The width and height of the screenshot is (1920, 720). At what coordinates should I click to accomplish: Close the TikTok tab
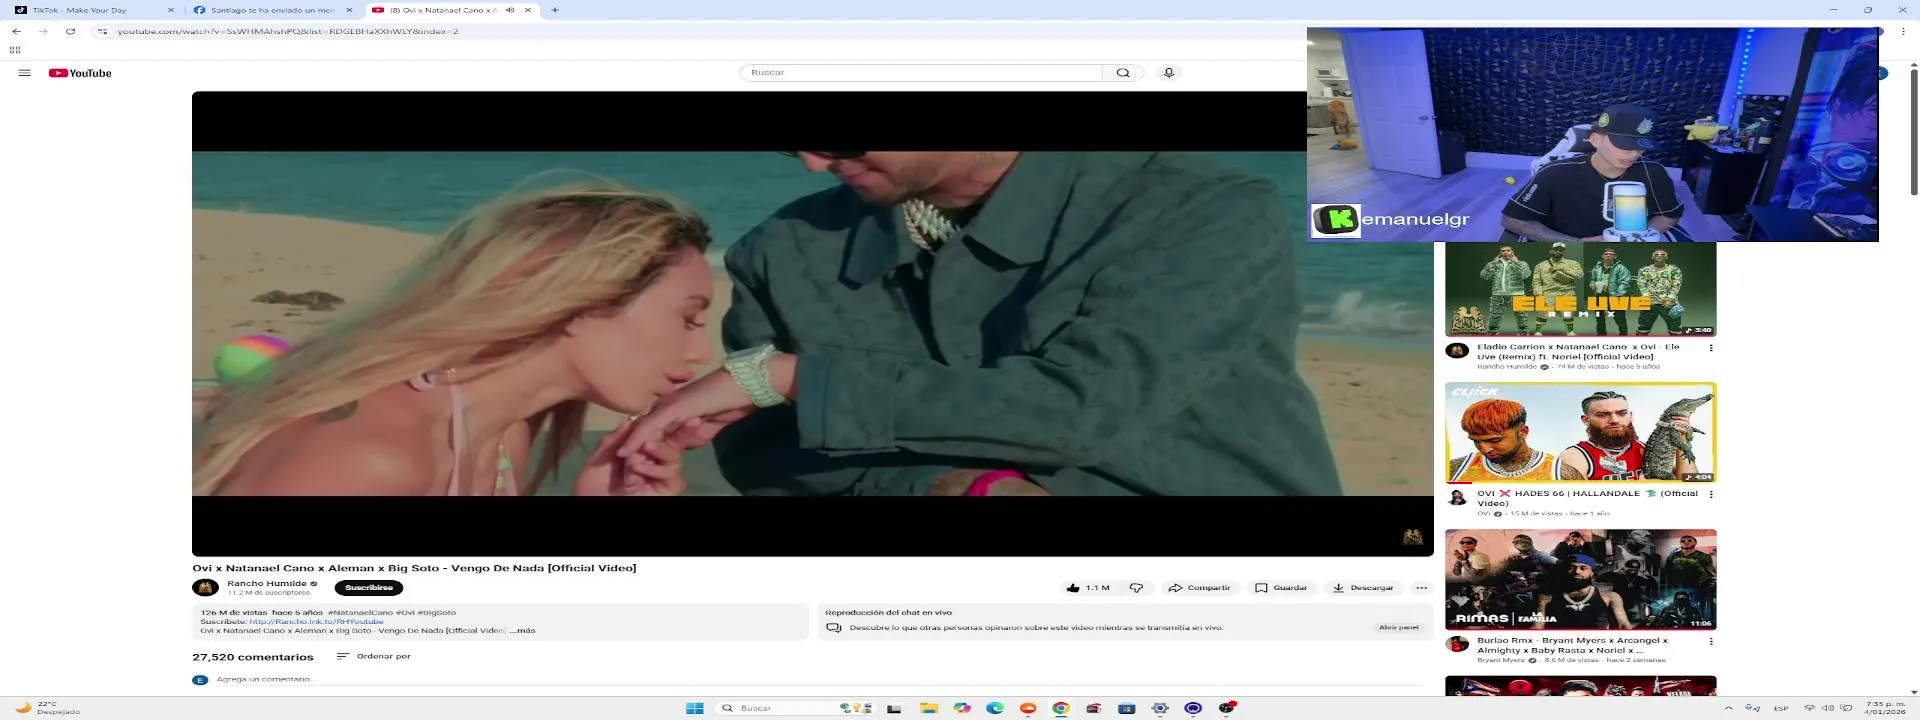pyautogui.click(x=171, y=10)
